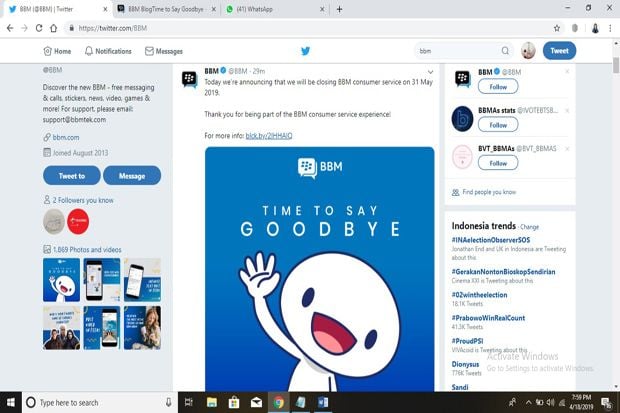
Task: Open the Windows Start menu
Action: pos(11,402)
